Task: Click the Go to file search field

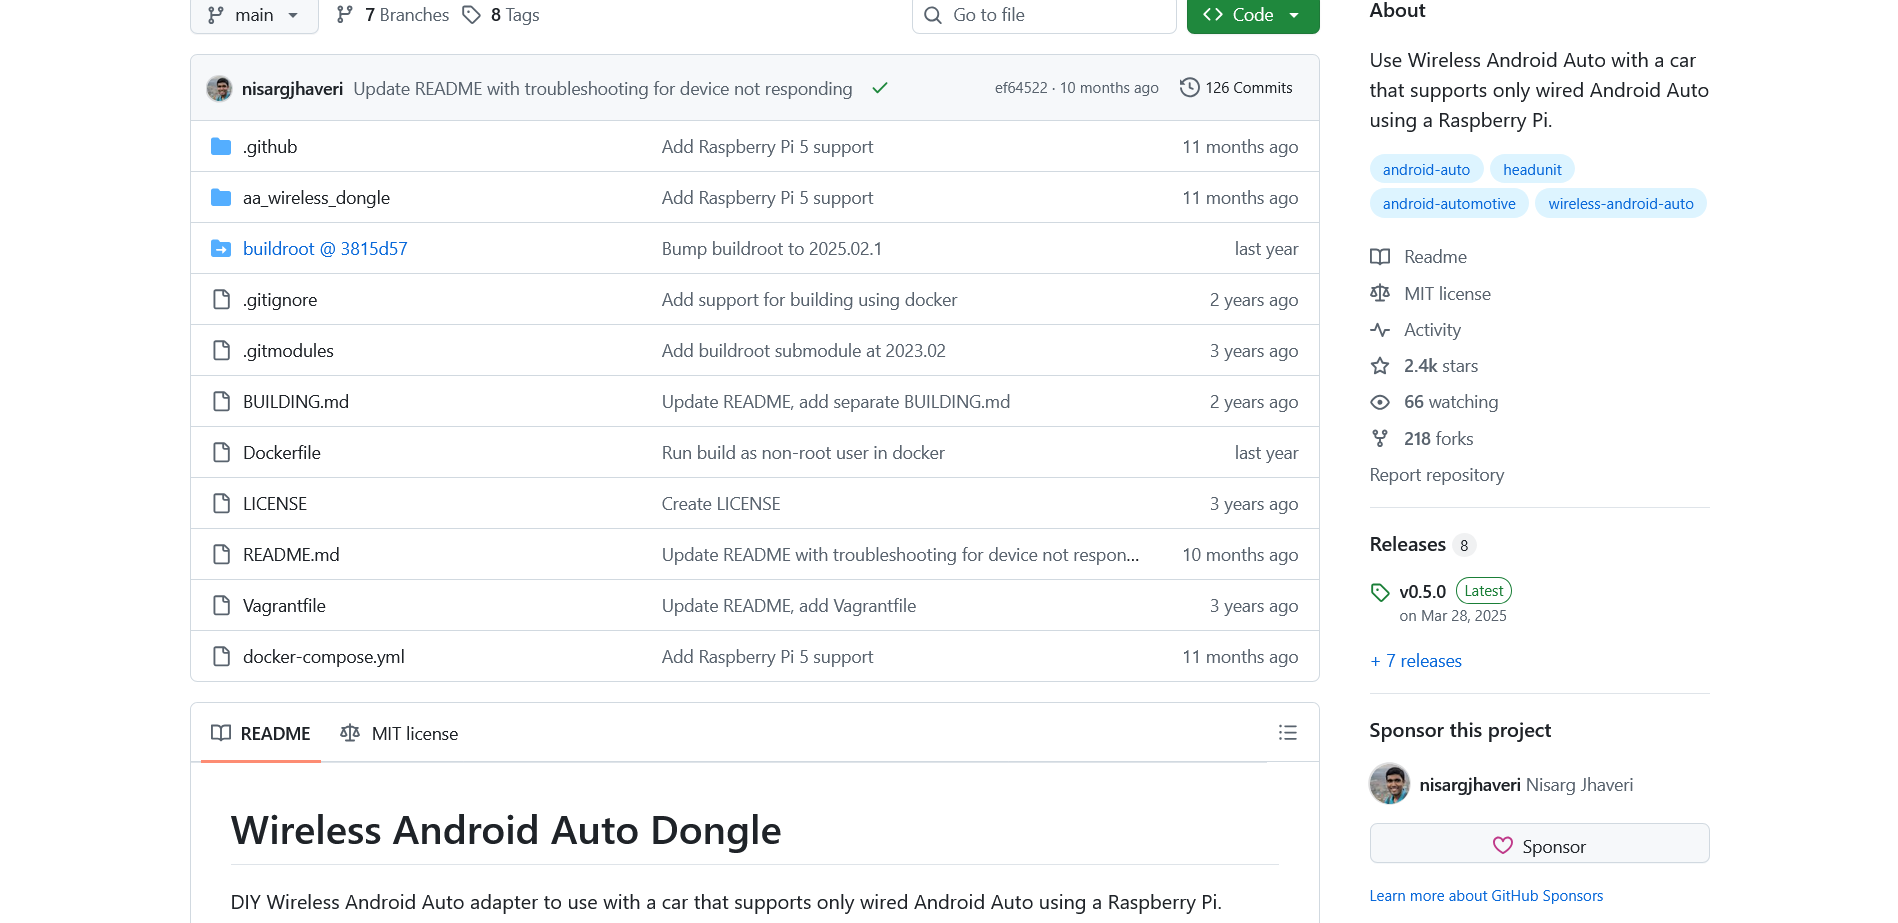Action: tap(1044, 15)
